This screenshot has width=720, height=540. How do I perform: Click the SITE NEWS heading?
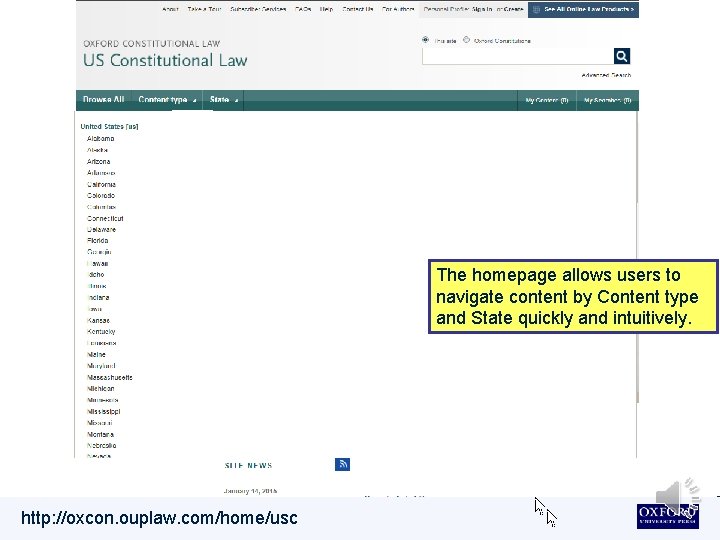coord(248,465)
